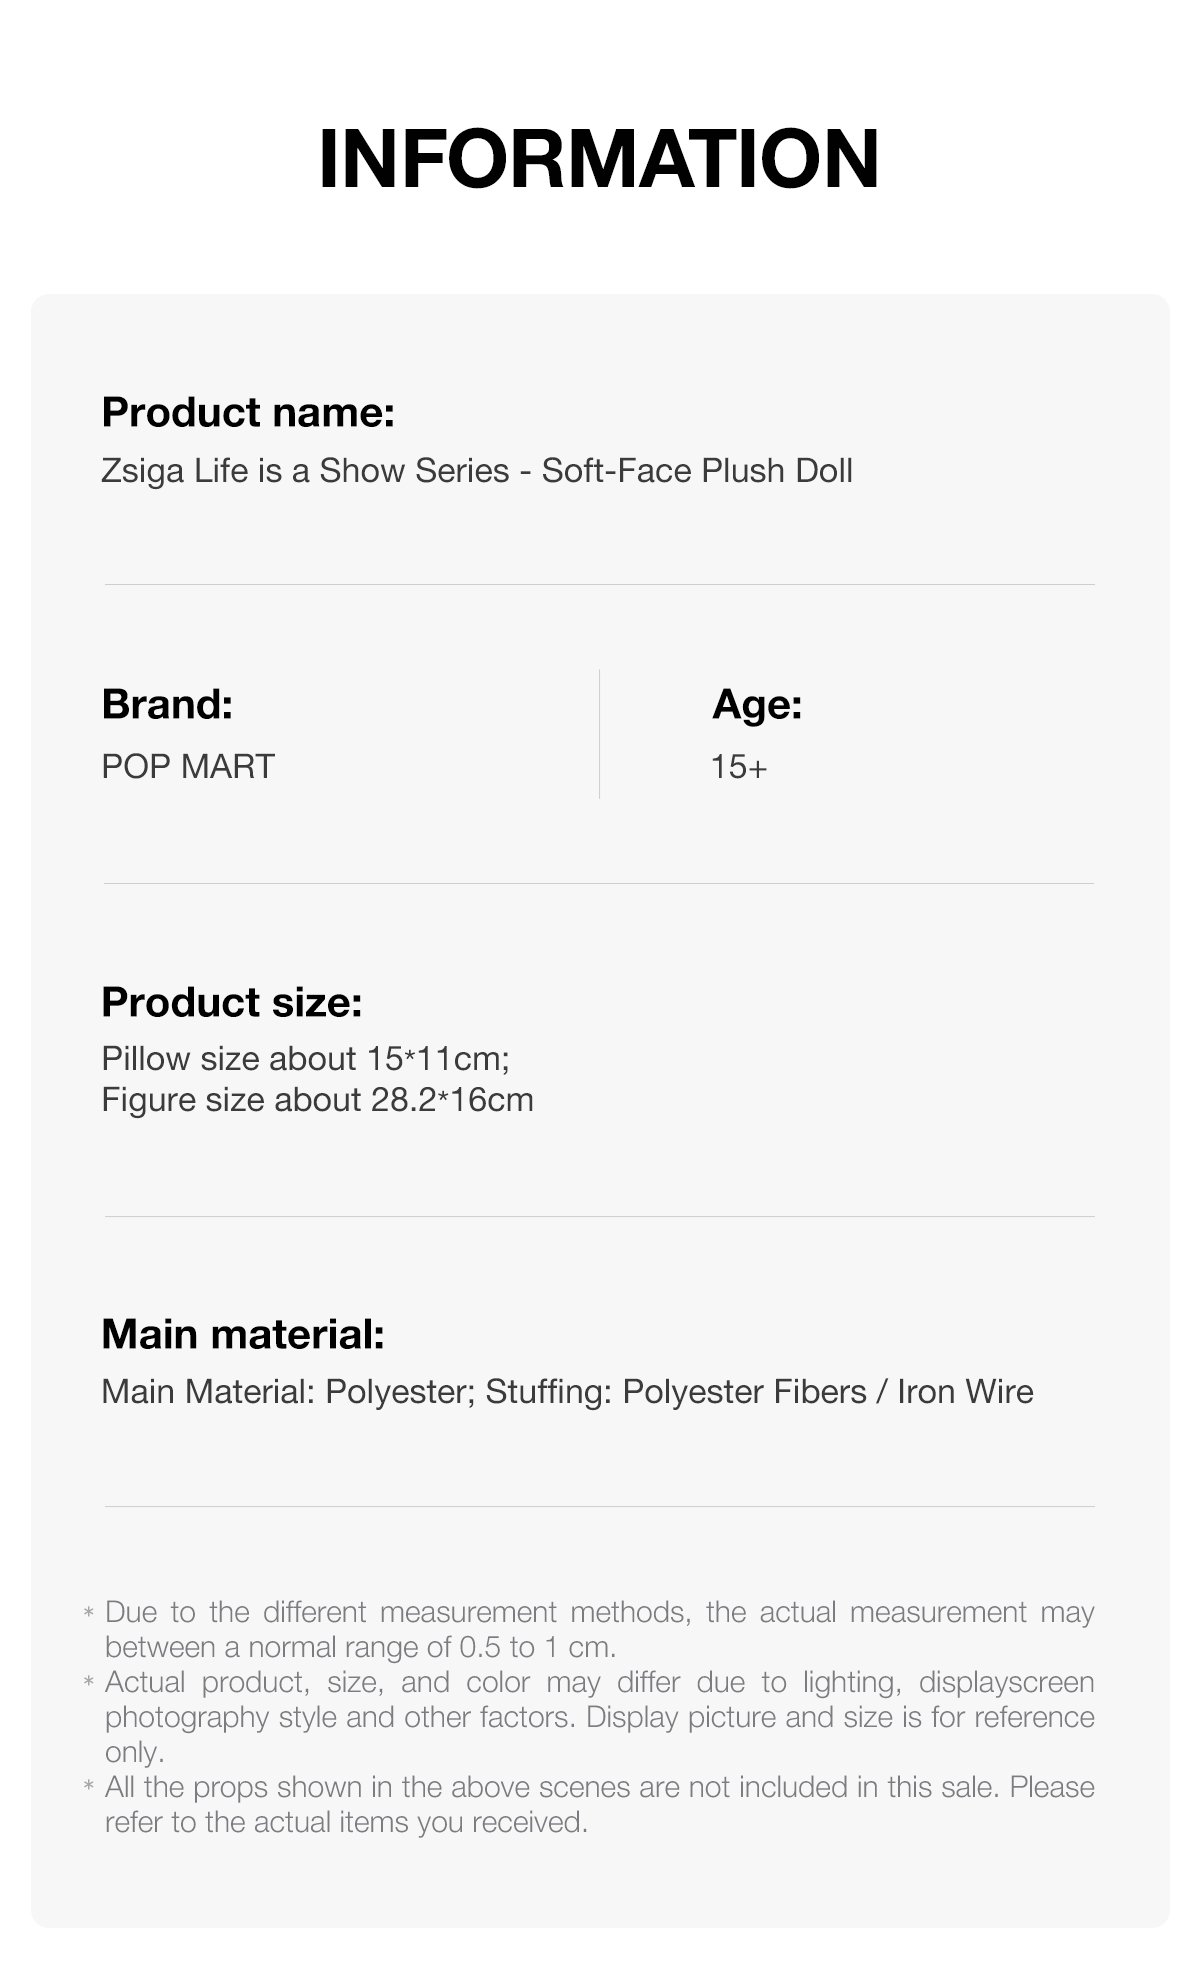Select the 15+ age value
The height and width of the screenshot is (1971, 1200).
[x=739, y=767]
